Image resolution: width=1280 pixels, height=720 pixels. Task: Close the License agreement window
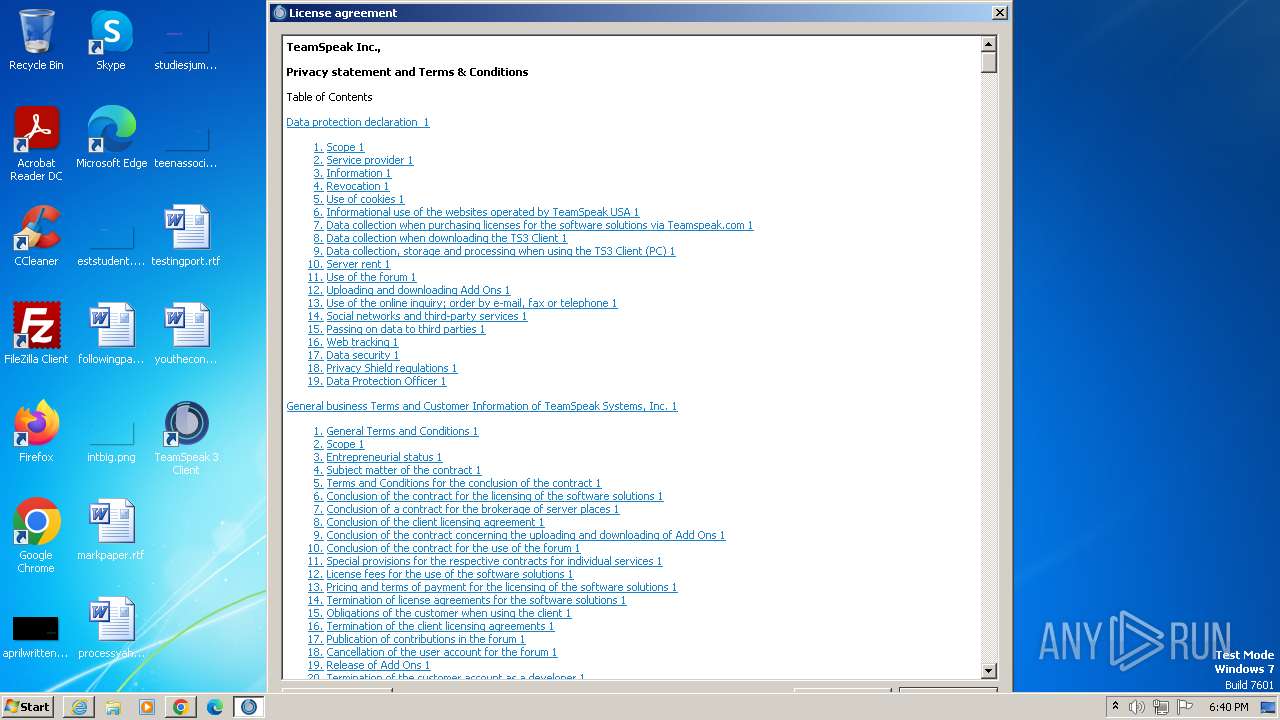[x=999, y=13]
